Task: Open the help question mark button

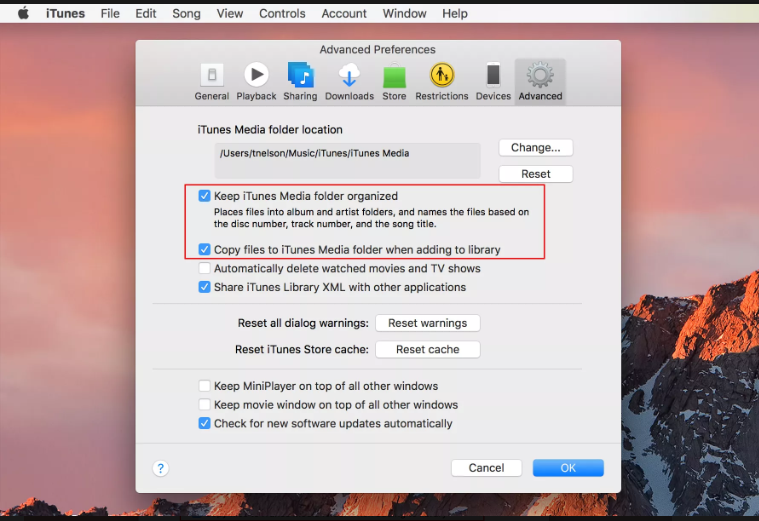Action: [x=161, y=468]
